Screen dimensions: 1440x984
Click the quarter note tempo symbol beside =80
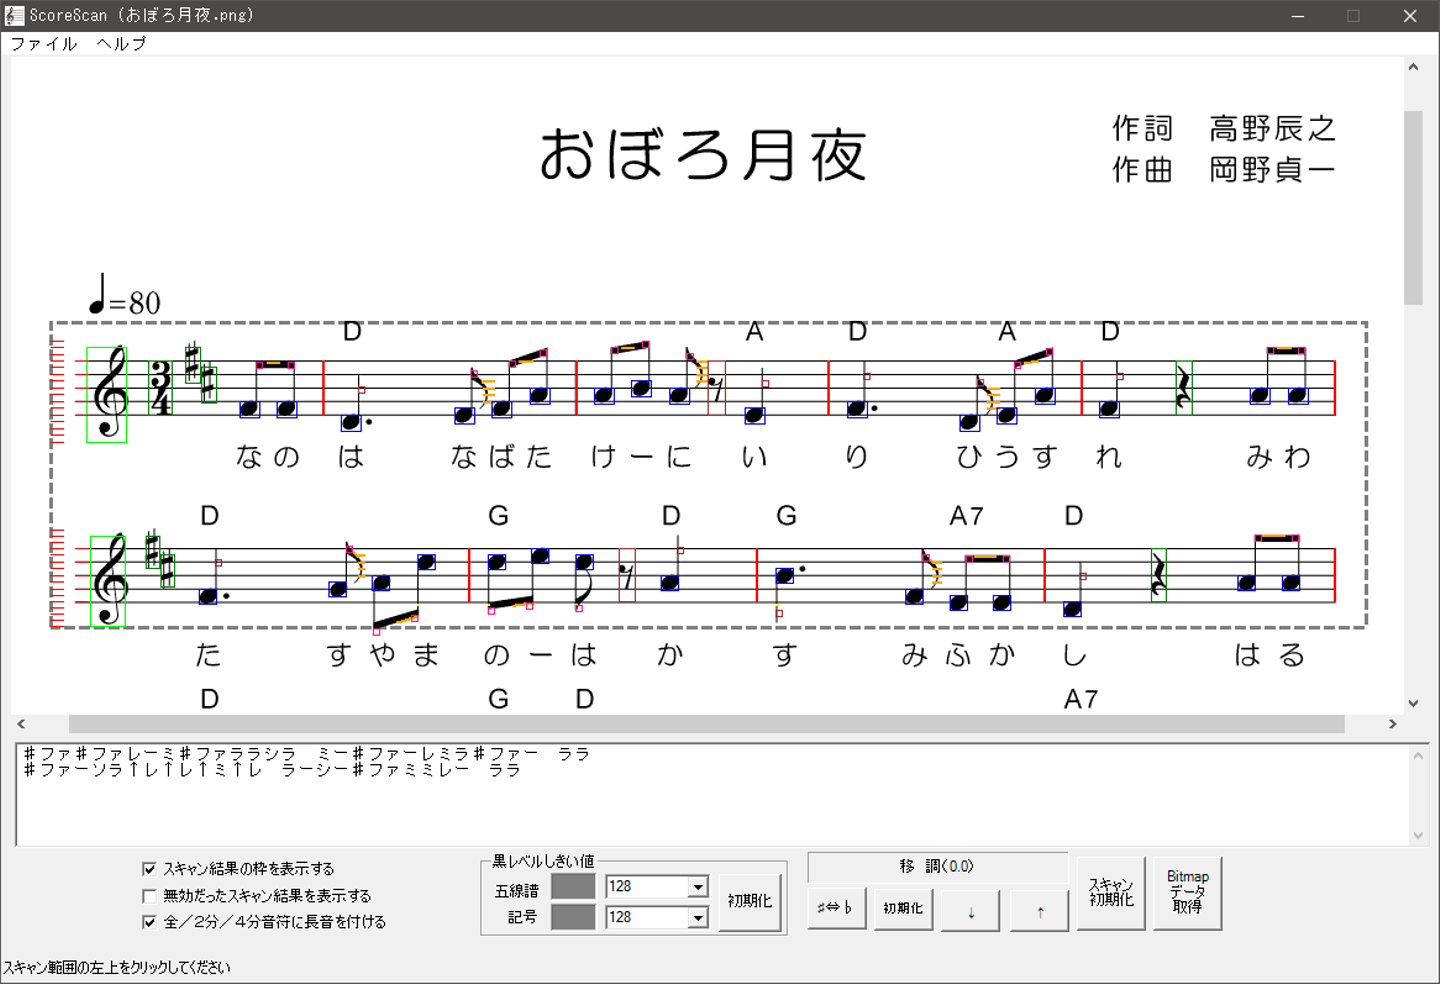pos(97,293)
